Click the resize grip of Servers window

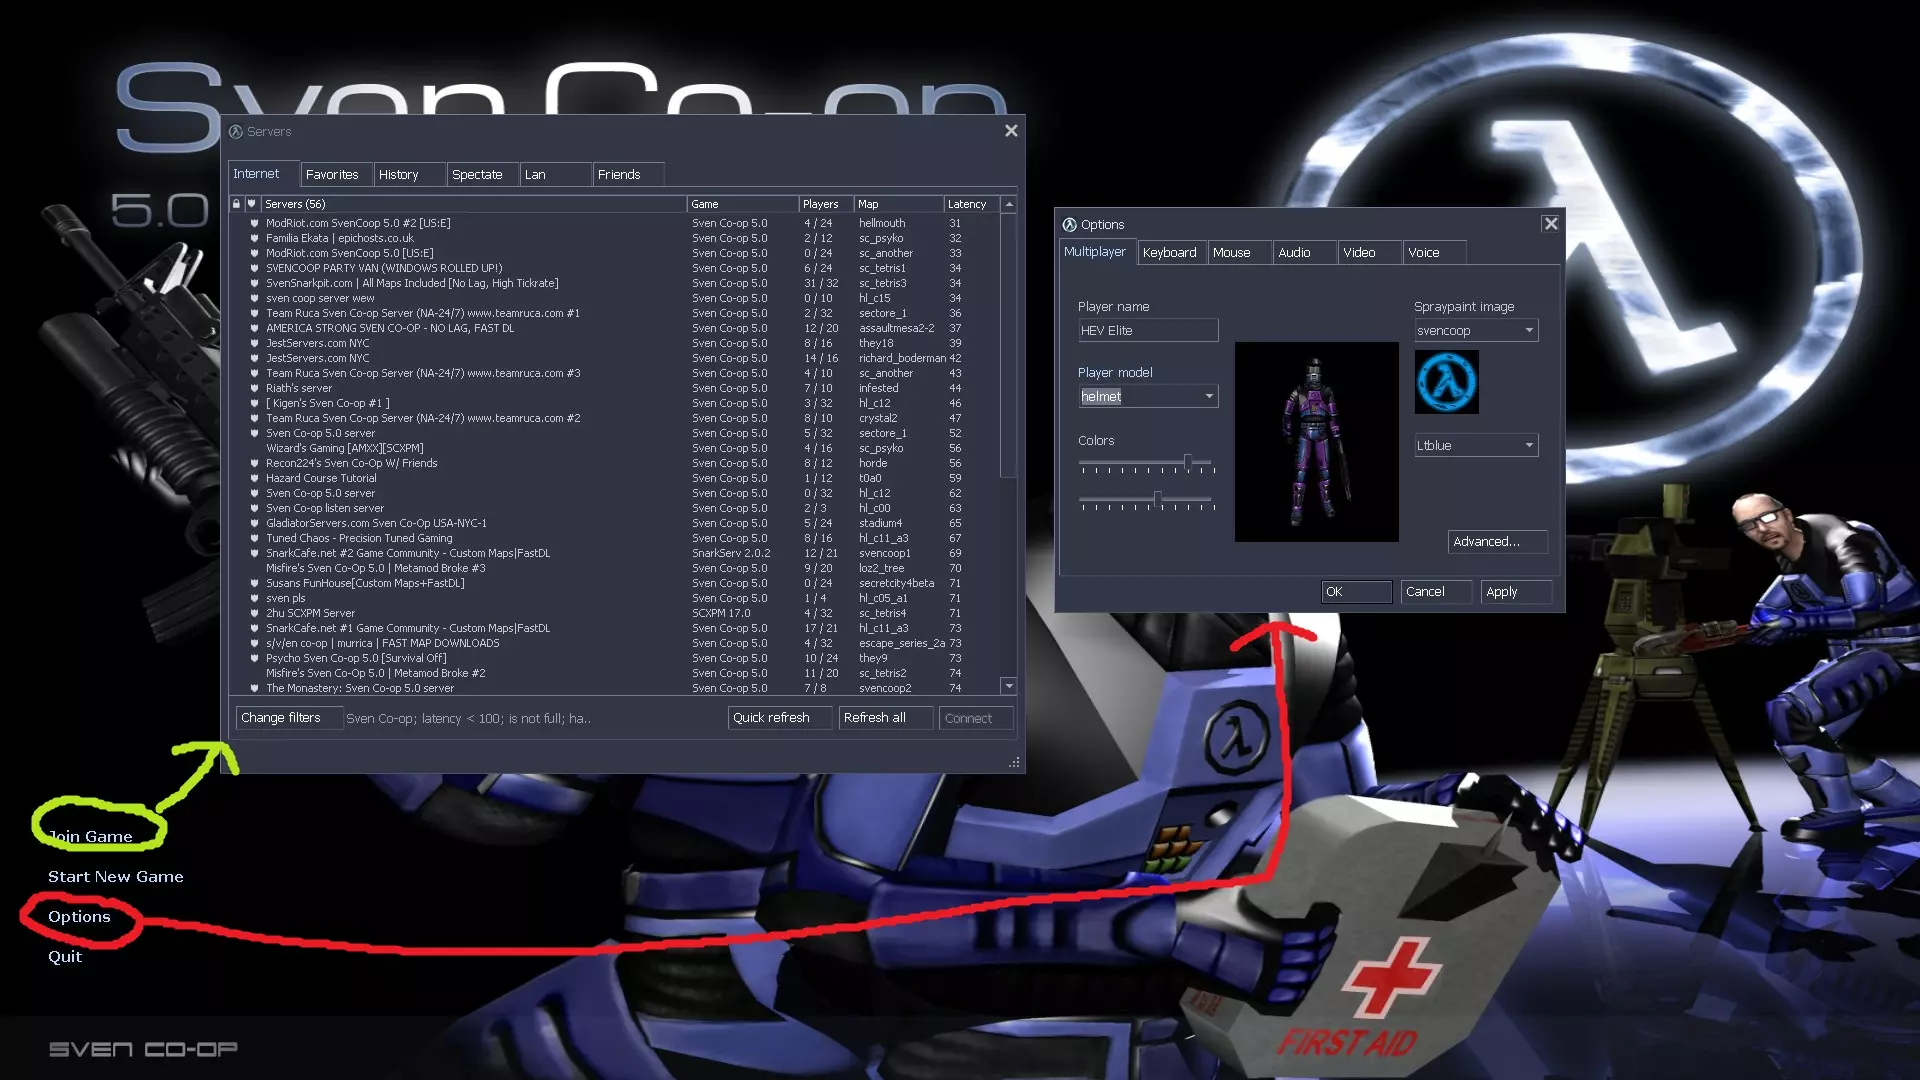point(1014,763)
